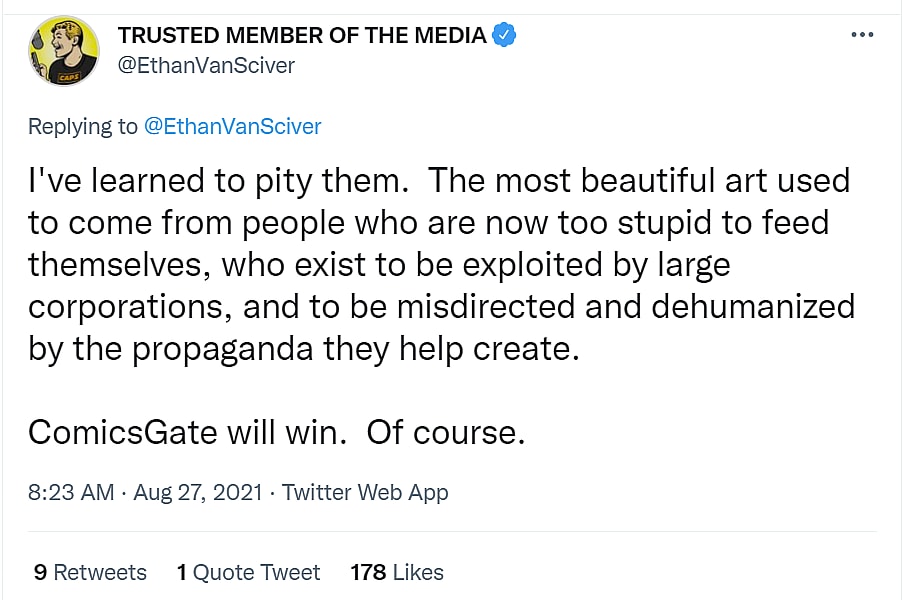Open the Twitter Web App source link
This screenshot has width=903, height=600.
[x=365, y=492]
